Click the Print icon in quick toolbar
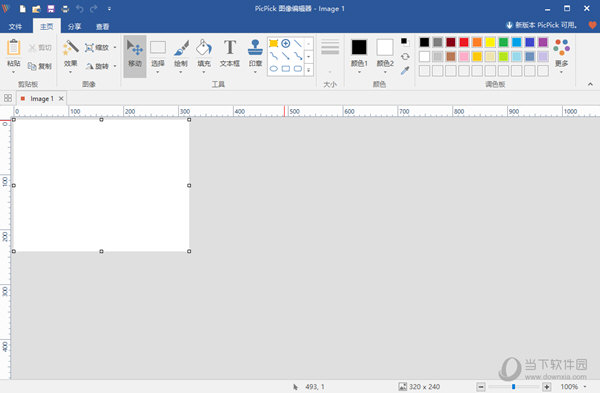This screenshot has width=600, height=393. click(x=65, y=8)
